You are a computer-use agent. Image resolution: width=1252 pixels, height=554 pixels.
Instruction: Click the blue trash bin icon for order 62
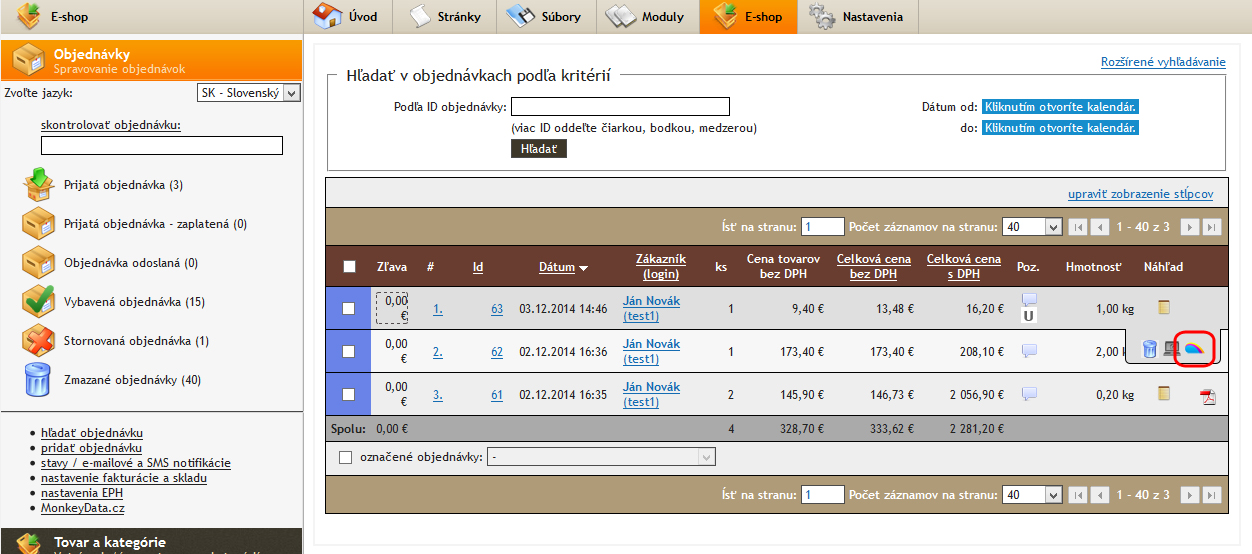pyautogui.click(x=1150, y=350)
